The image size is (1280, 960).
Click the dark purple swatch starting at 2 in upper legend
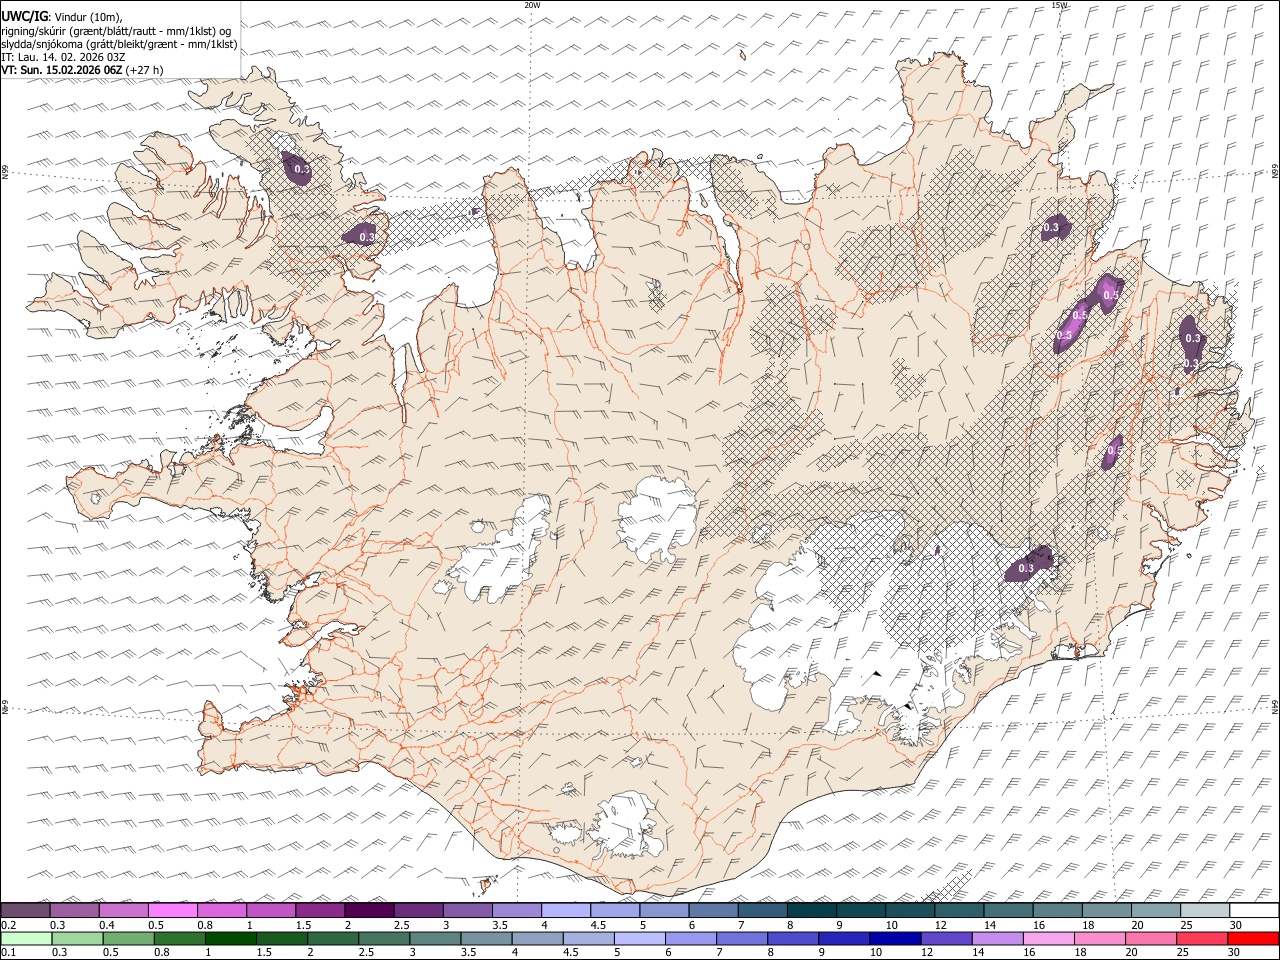tap(369, 911)
